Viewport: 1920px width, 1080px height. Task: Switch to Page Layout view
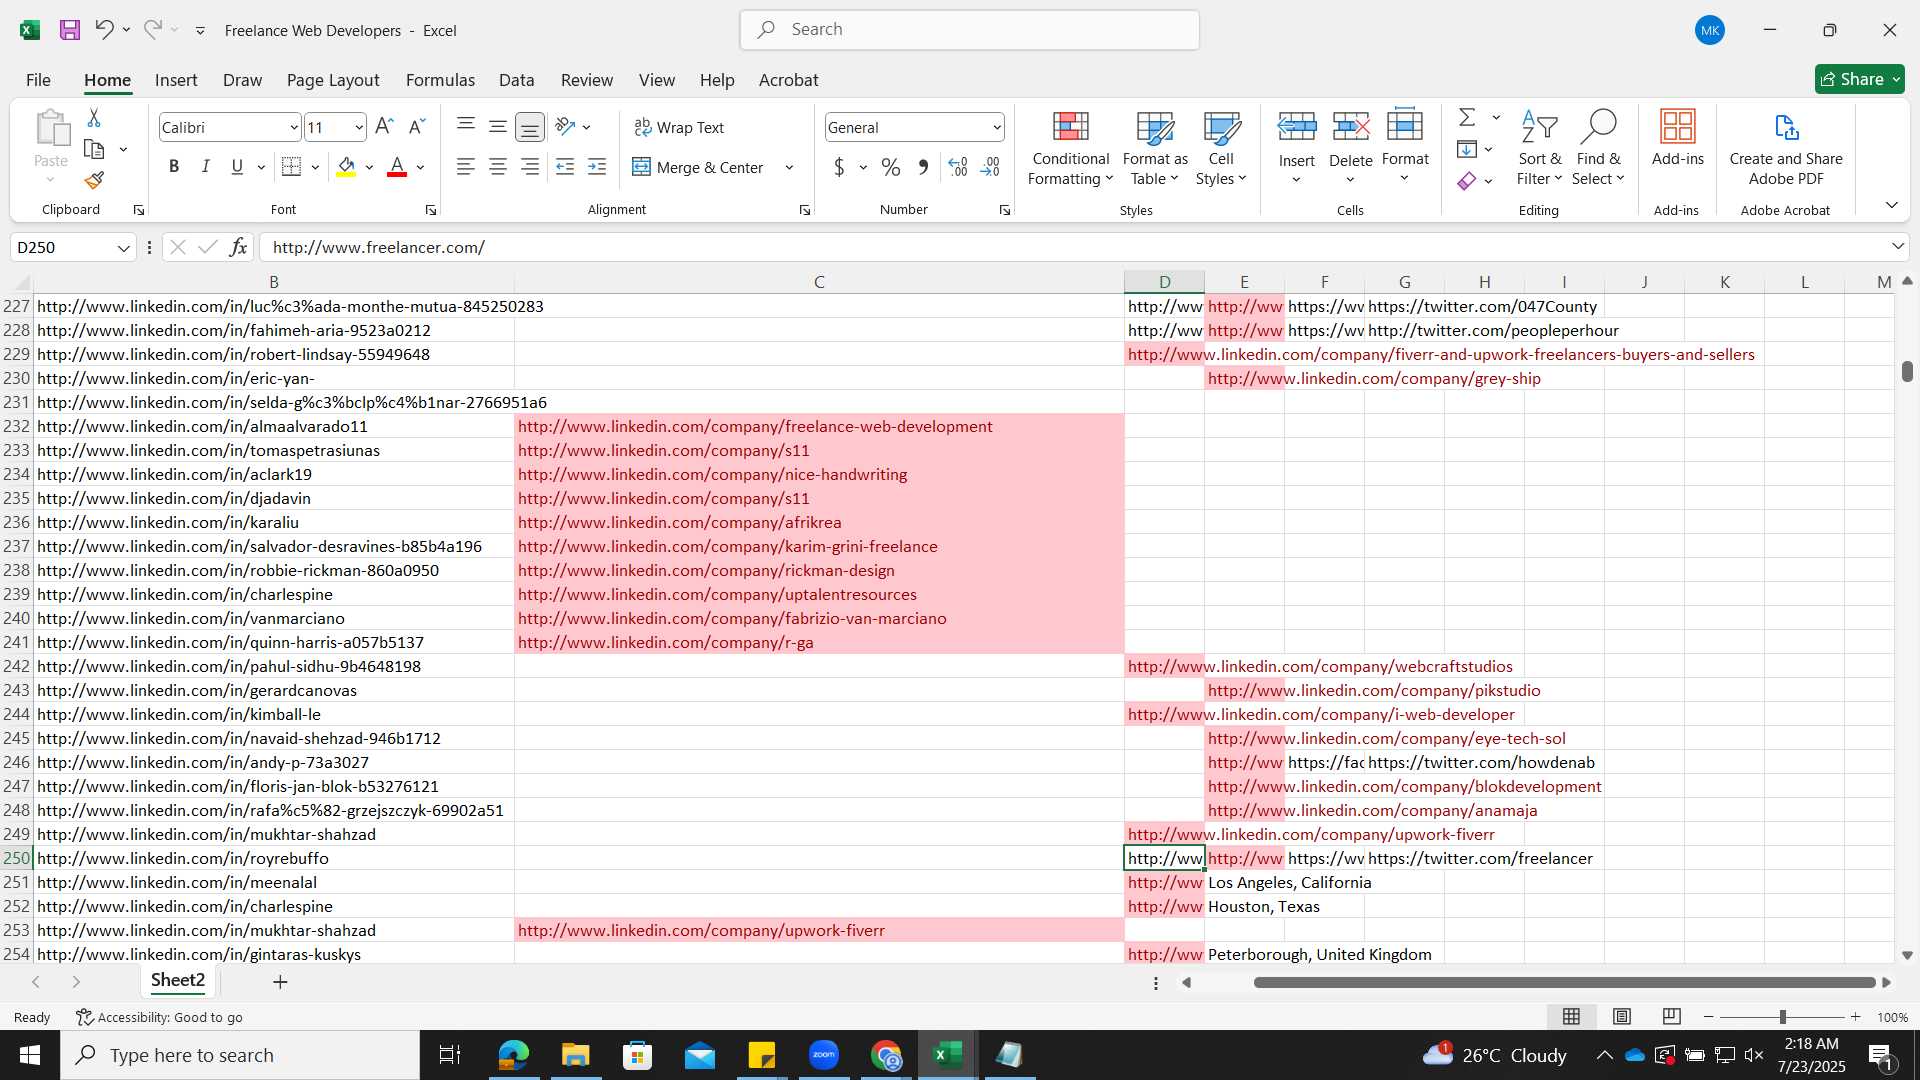(x=1622, y=1017)
